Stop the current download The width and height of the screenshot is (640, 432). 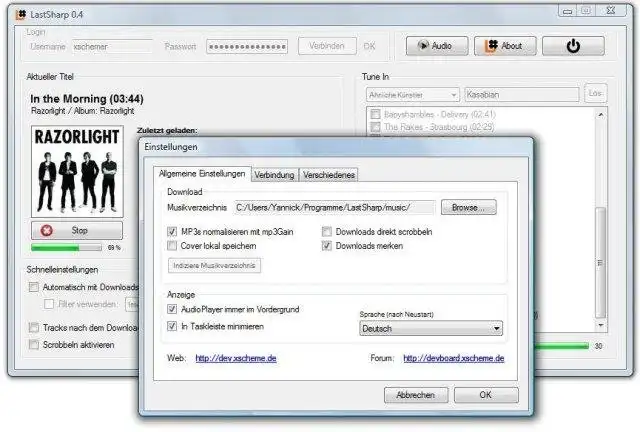click(77, 230)
